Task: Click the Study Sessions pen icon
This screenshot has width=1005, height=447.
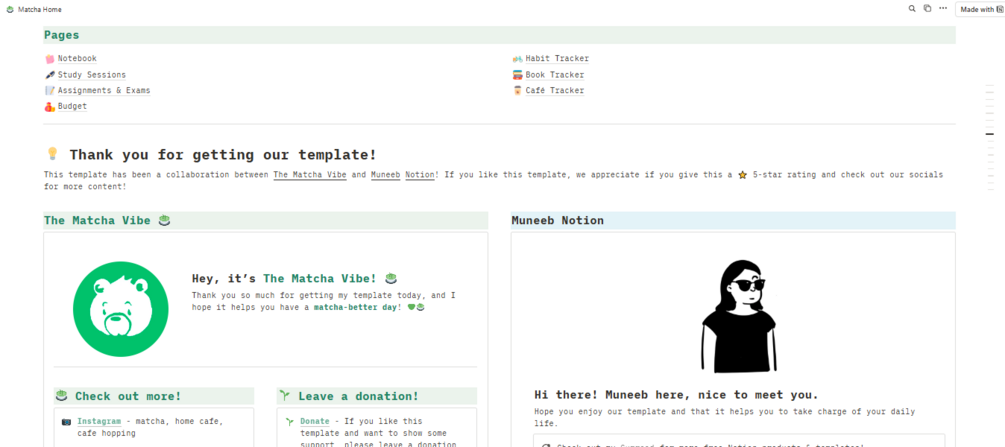Action: [x=49, y=74]
